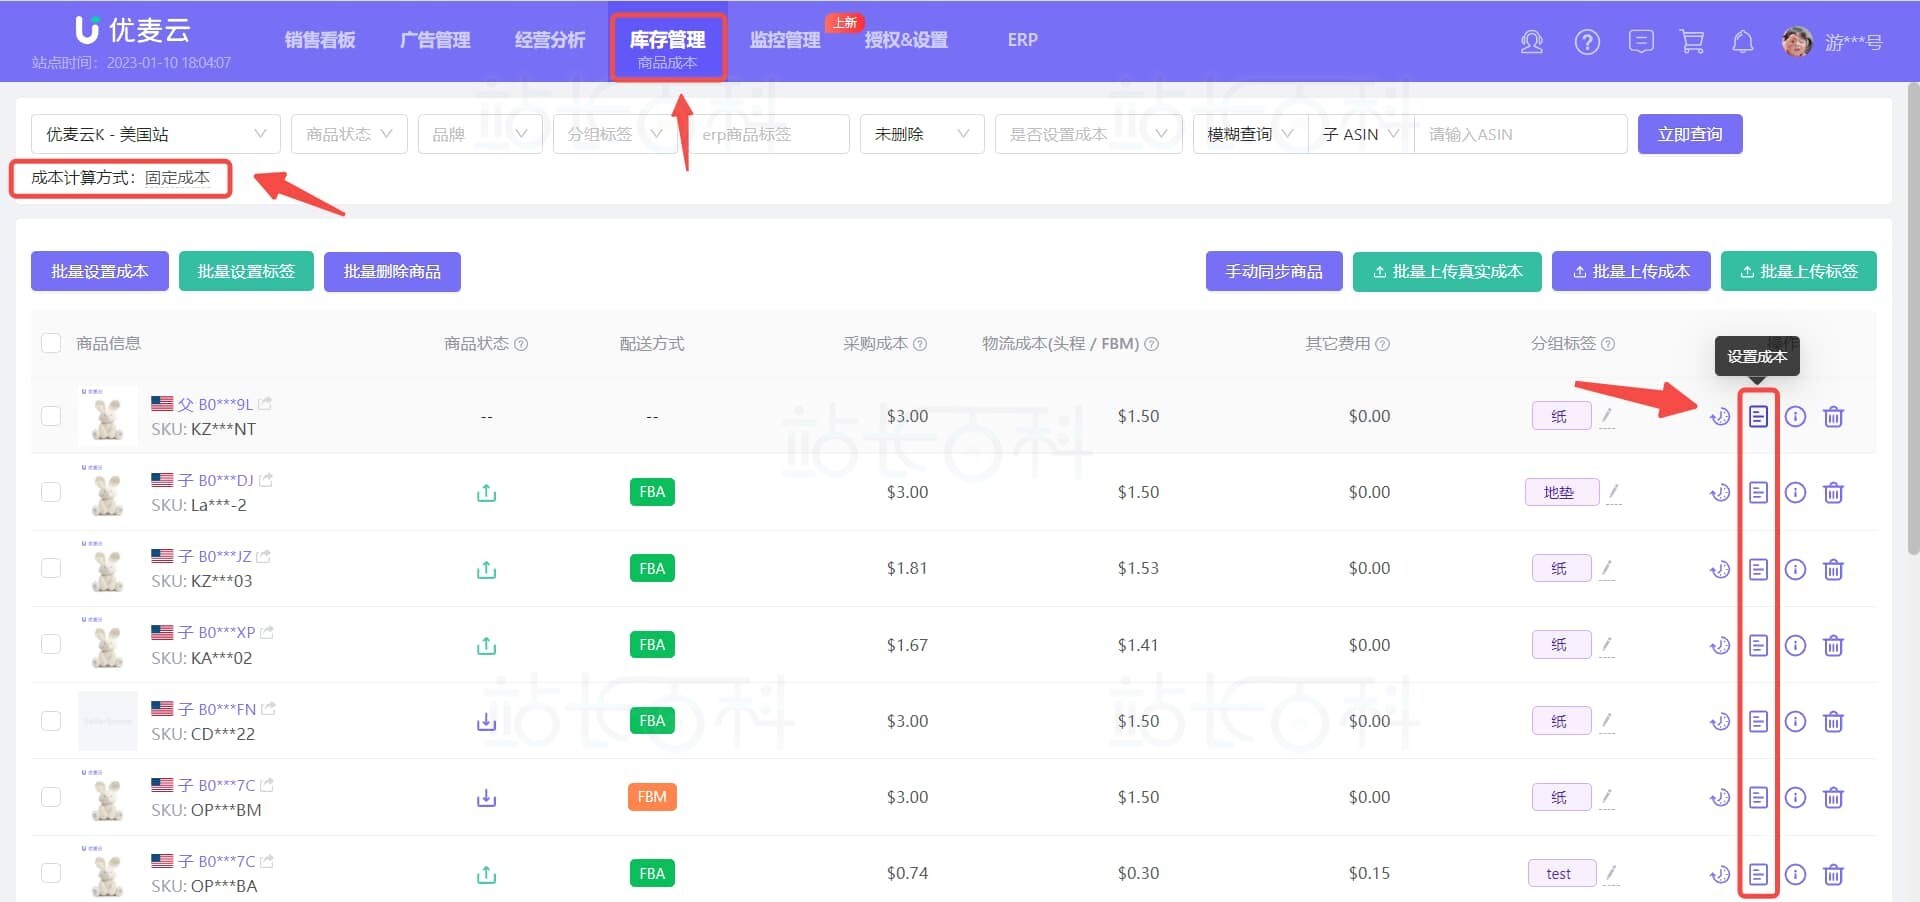The width and height of the screenshot is (1920, 902).
Task: Click the 批量设置成本 button
Action: [x=99, y=272]
